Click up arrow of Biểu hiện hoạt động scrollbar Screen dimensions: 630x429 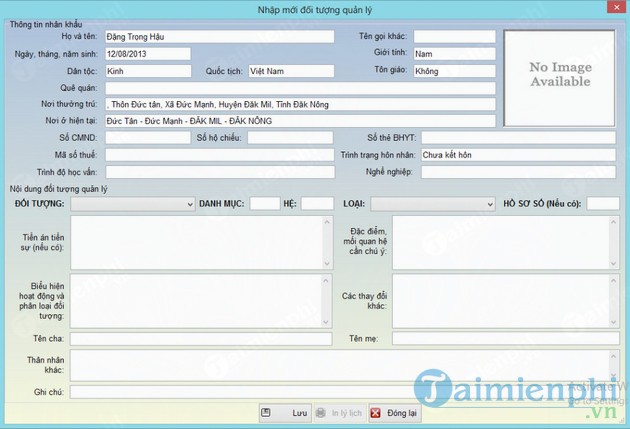pos(326,280)
